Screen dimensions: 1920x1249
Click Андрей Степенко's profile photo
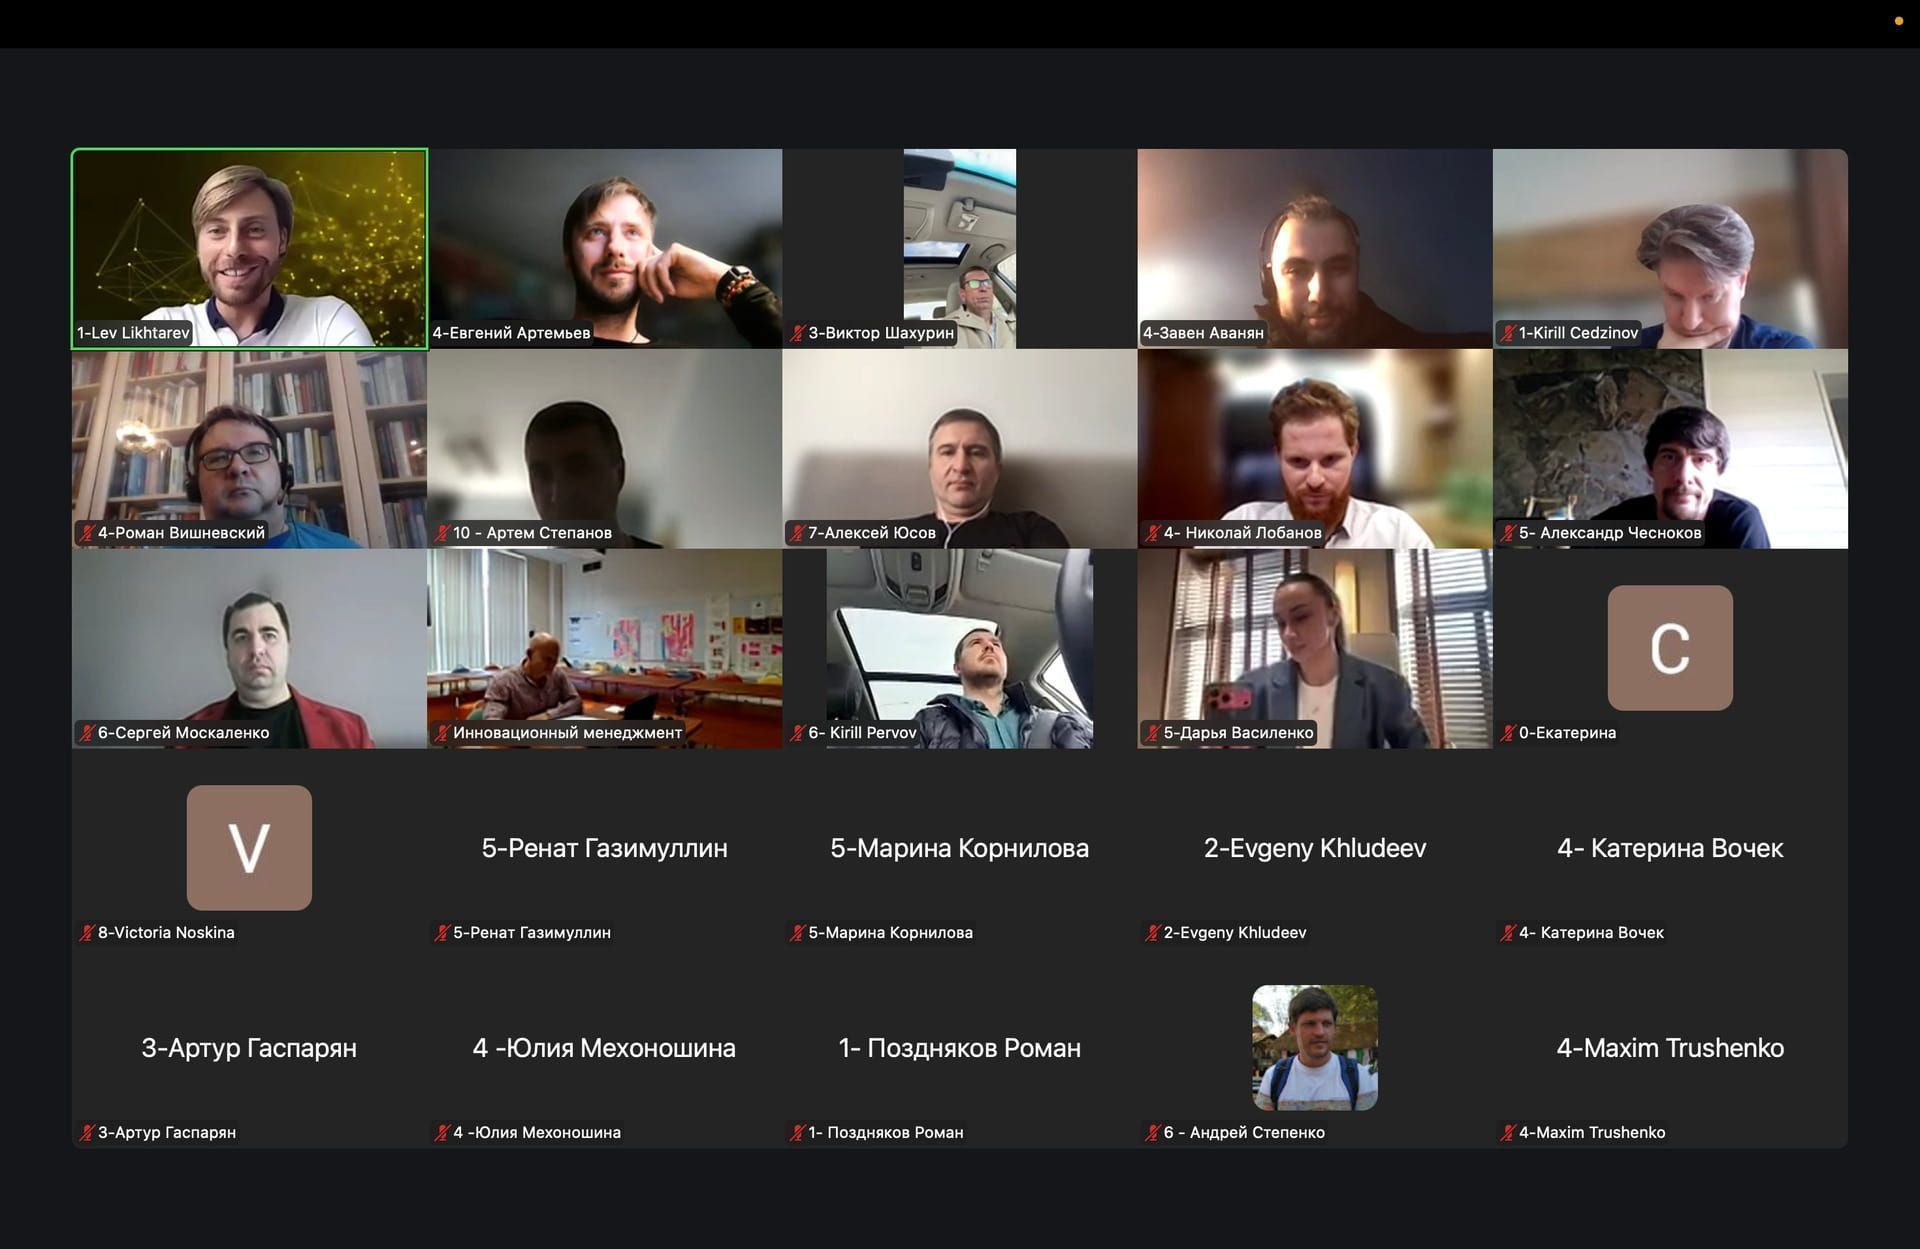pyautogui.click(x=1315, y=1048)
